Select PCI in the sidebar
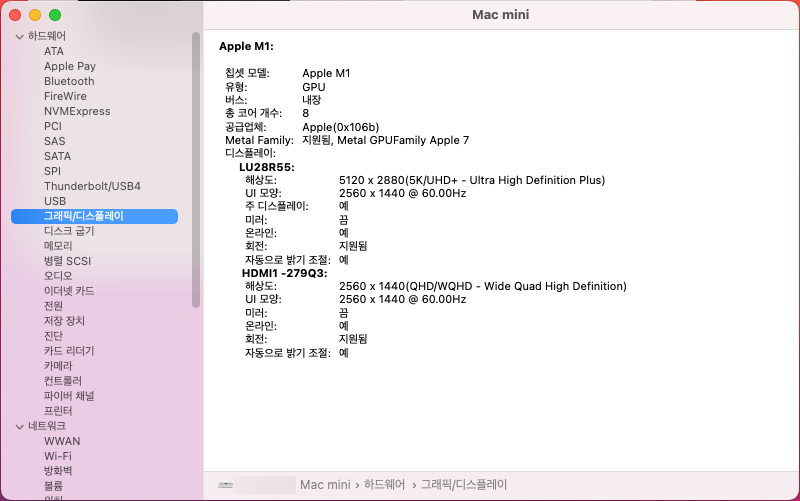The height and width of the screenshot is (501, 800). [53, 126]
